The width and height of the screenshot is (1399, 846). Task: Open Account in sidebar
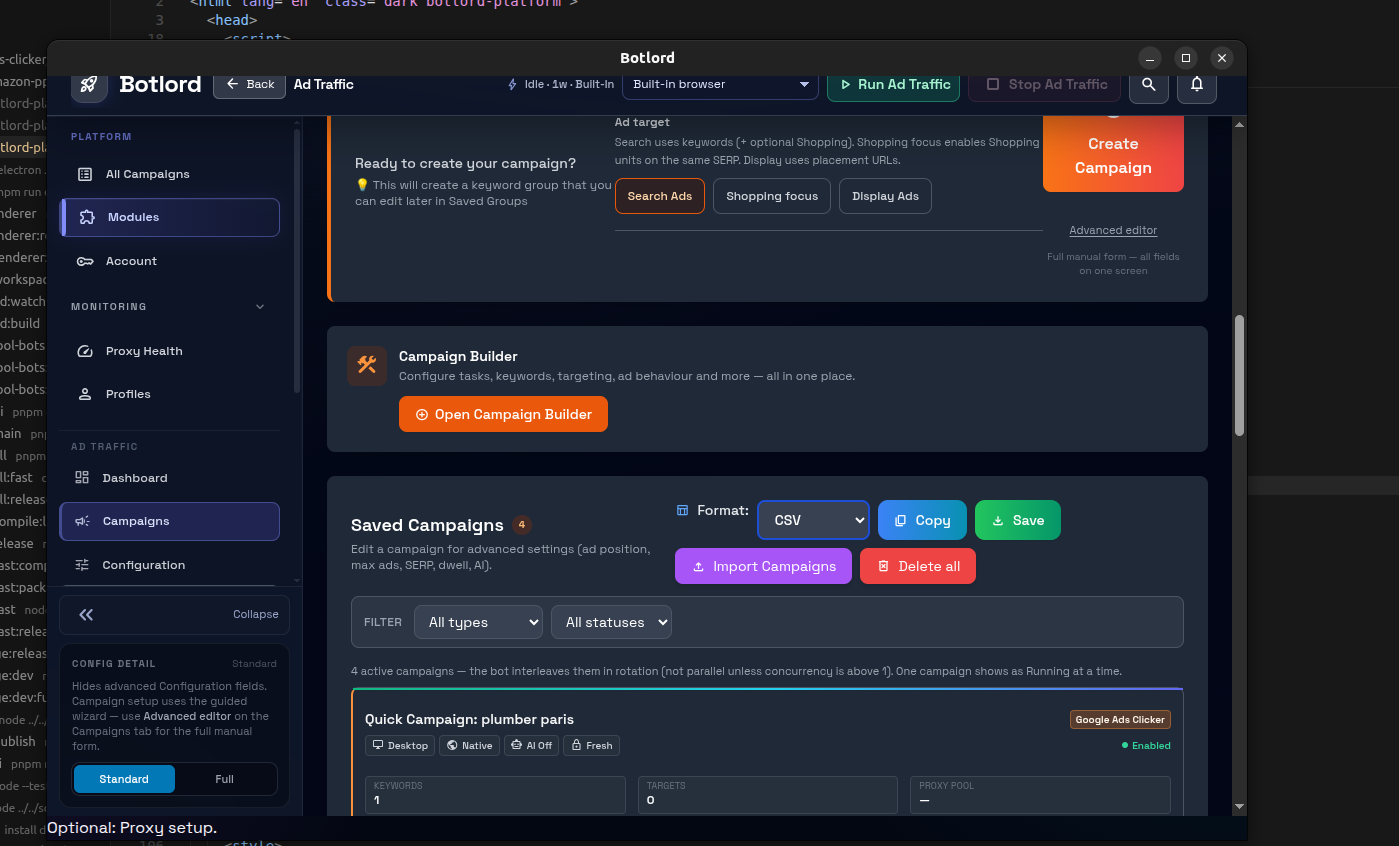tap(169, 261)
